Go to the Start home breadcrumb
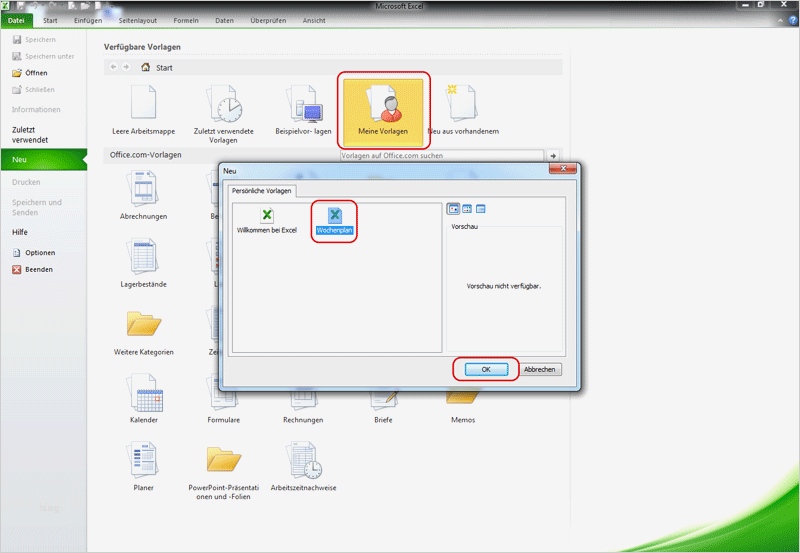 tap(157, 67)
